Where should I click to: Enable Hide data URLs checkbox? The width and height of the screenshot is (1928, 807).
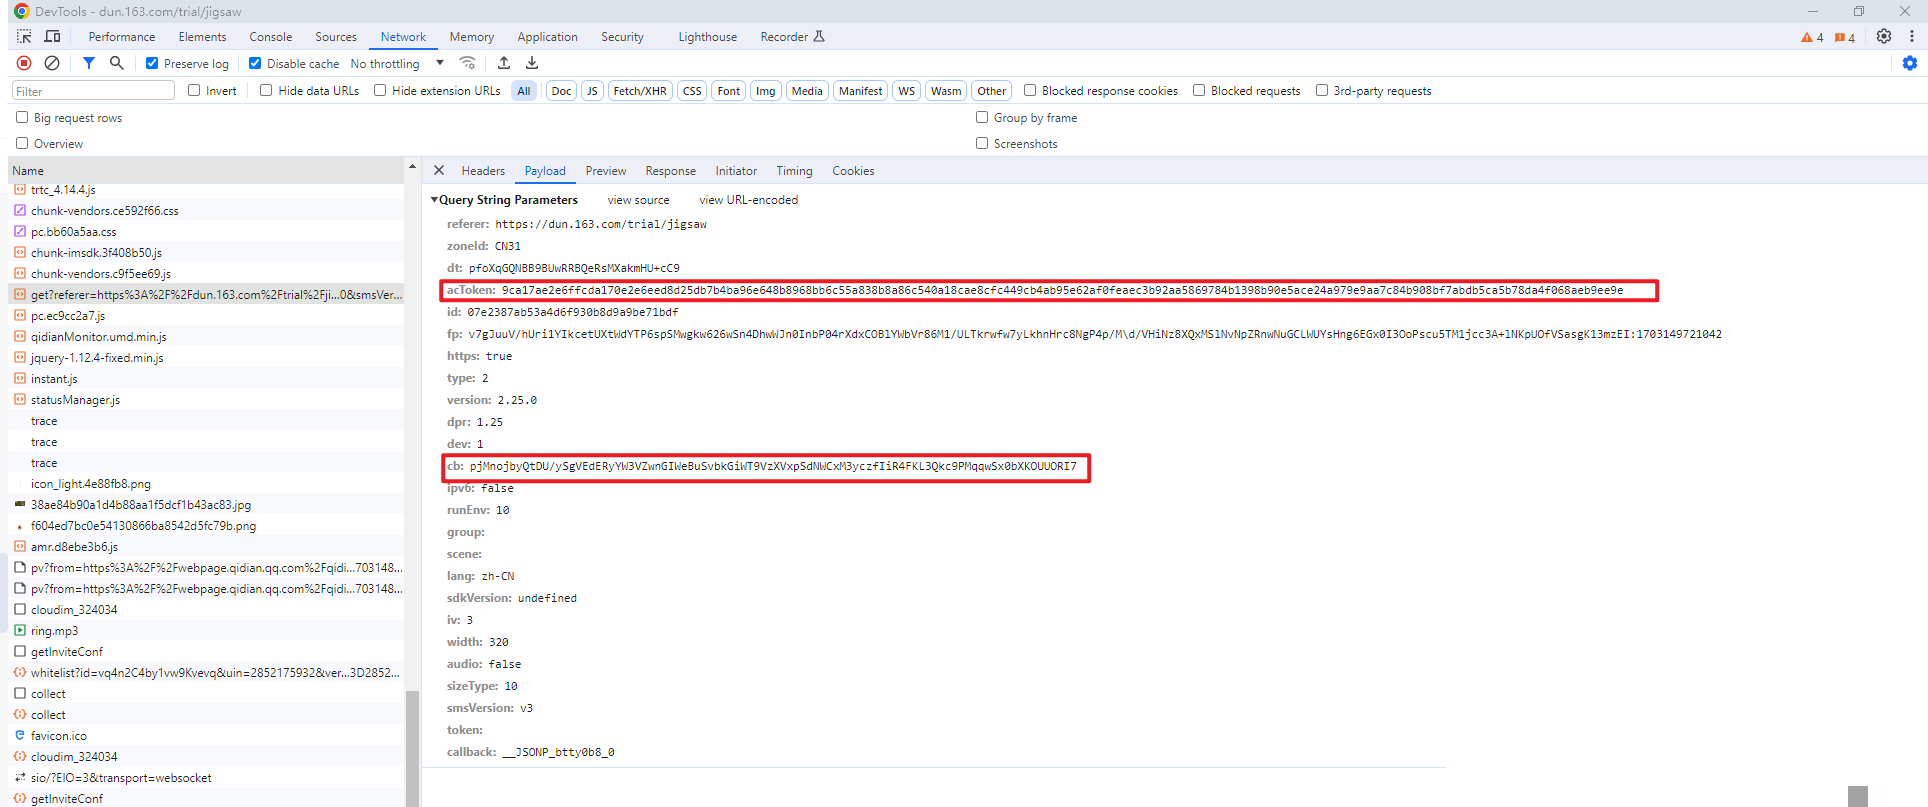point(266,90)
